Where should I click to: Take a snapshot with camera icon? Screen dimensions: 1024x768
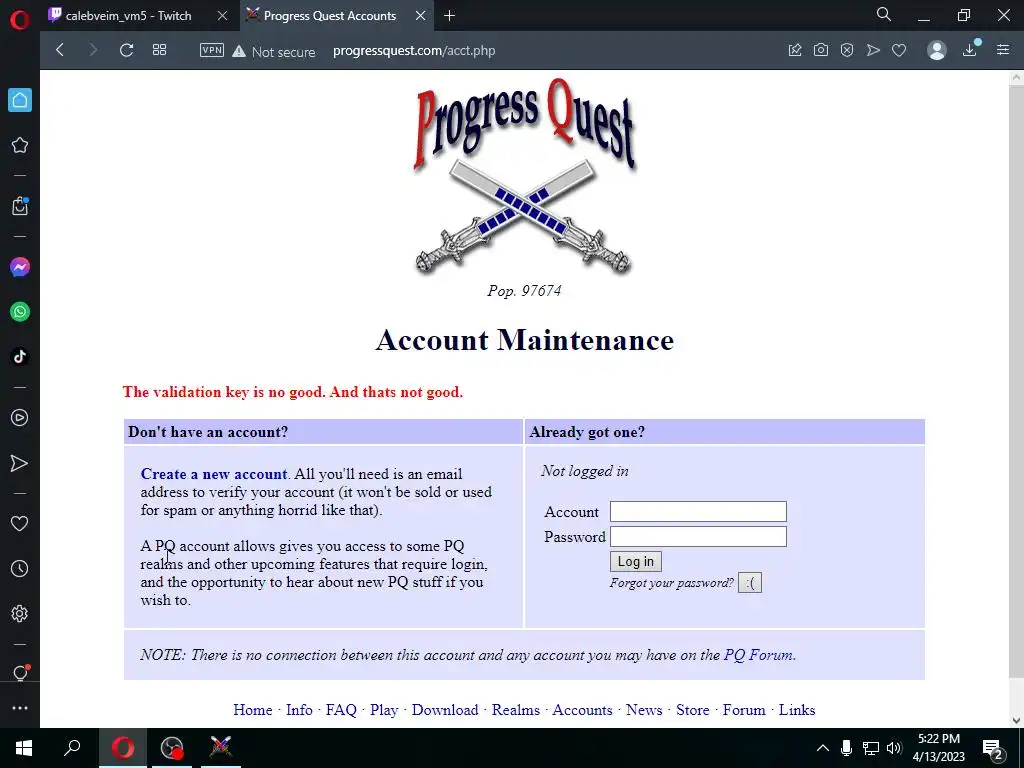tap(821, 50)
